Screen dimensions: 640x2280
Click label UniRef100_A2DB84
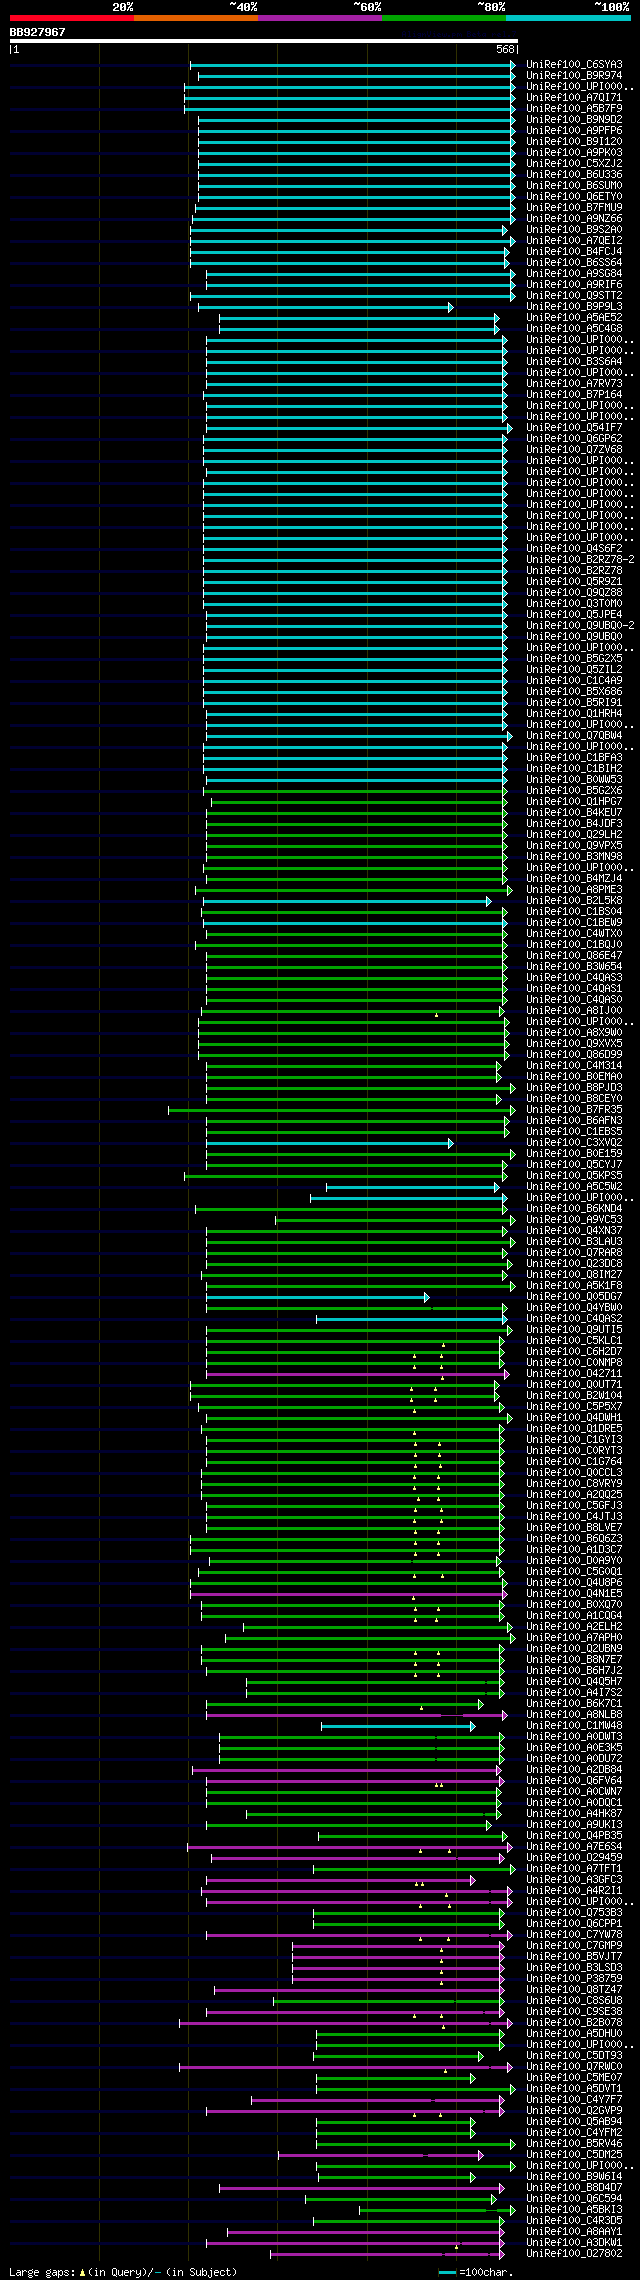click(x=574, y=1770)
